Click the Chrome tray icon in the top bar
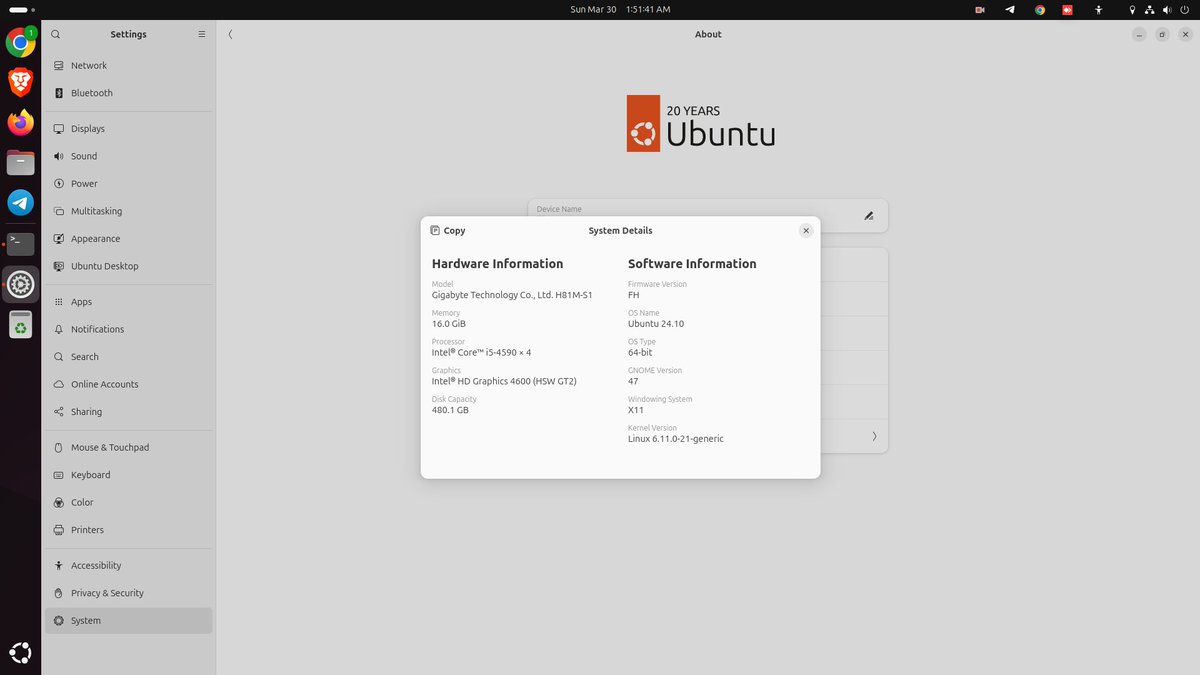The width and height of the screenshot is (1200, 675). click(1040, 9)
